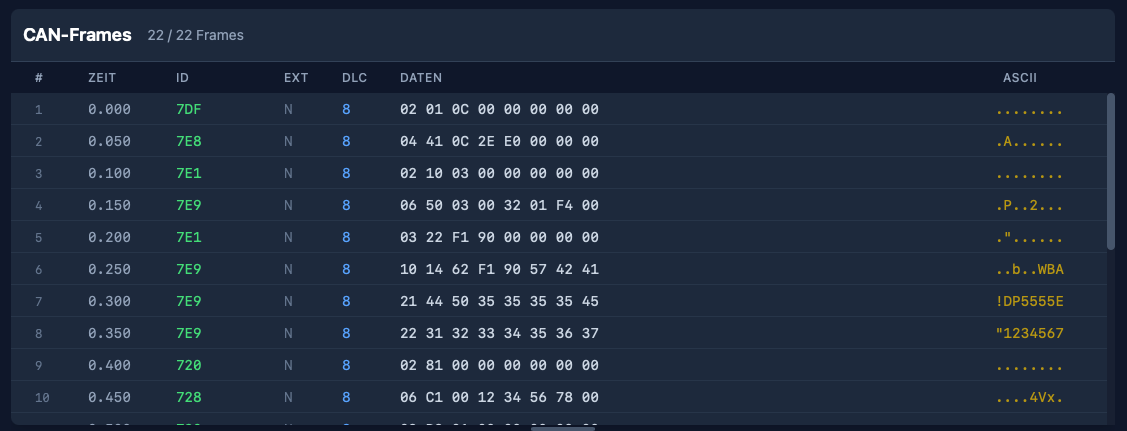This screenshot has width=1127, height=431.
Task: Click the ASCII value !DP5555E
Action: click(1029, 302)
